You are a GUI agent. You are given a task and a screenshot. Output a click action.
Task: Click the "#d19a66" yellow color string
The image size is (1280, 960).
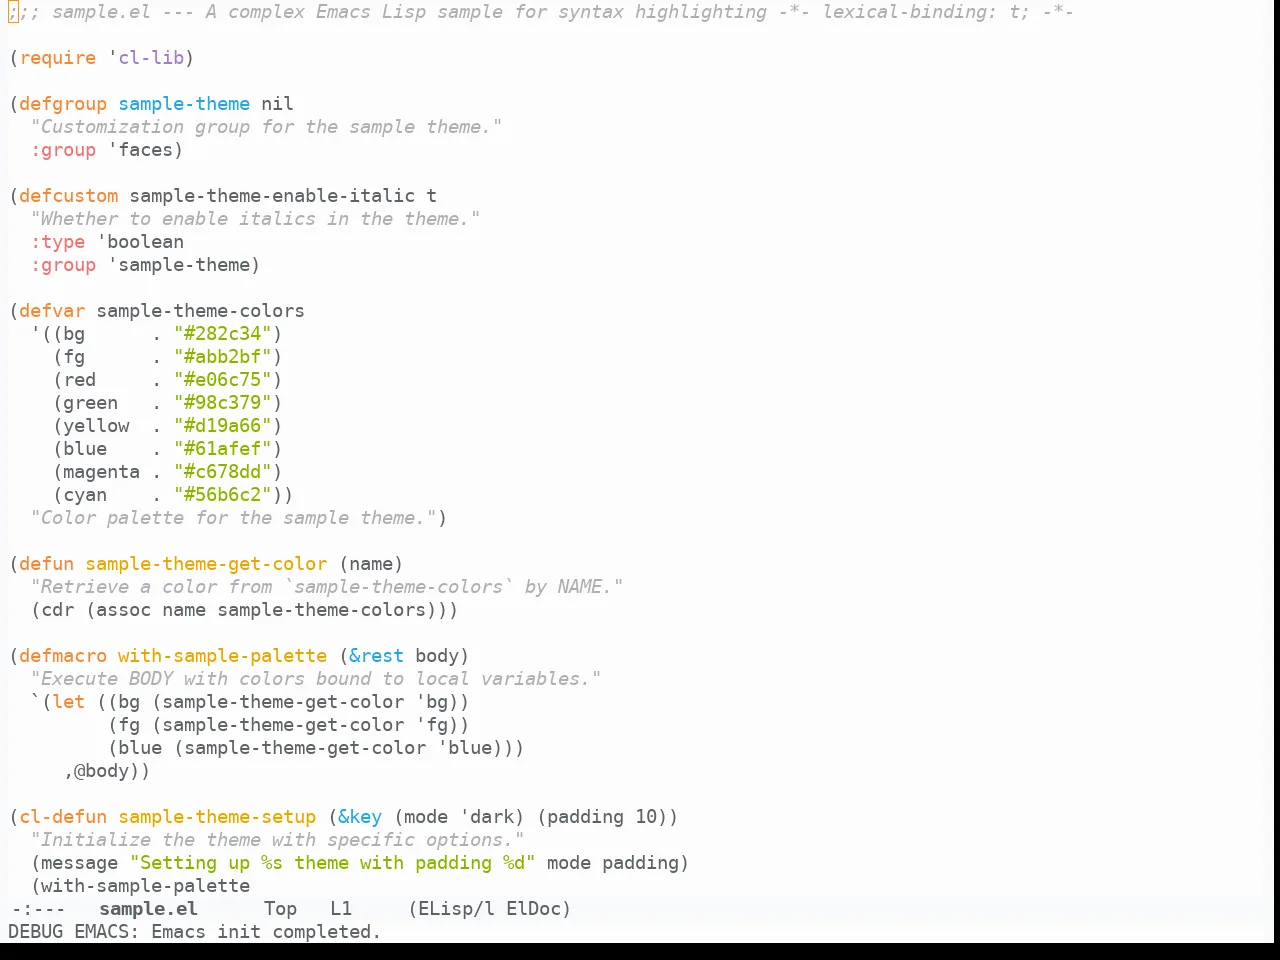click(223, 426)
